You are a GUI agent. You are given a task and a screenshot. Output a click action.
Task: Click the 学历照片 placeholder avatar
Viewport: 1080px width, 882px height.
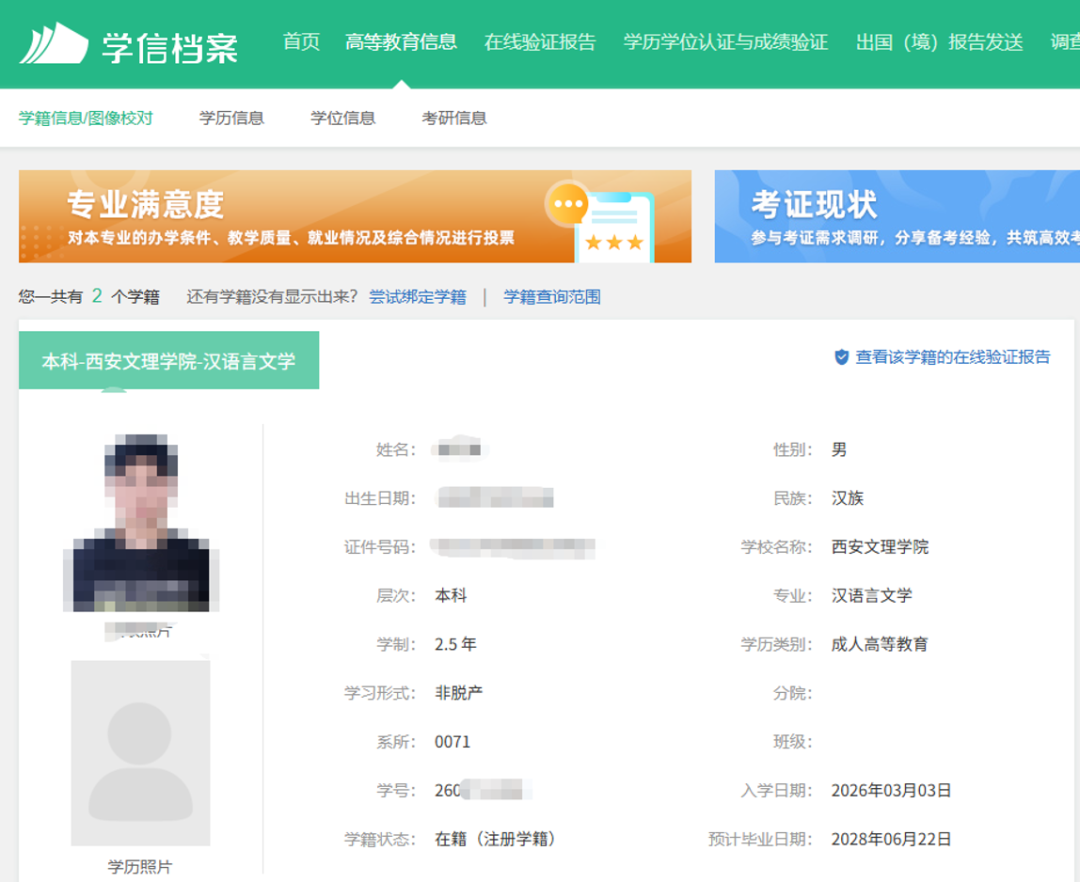click(x=141, y=753)
